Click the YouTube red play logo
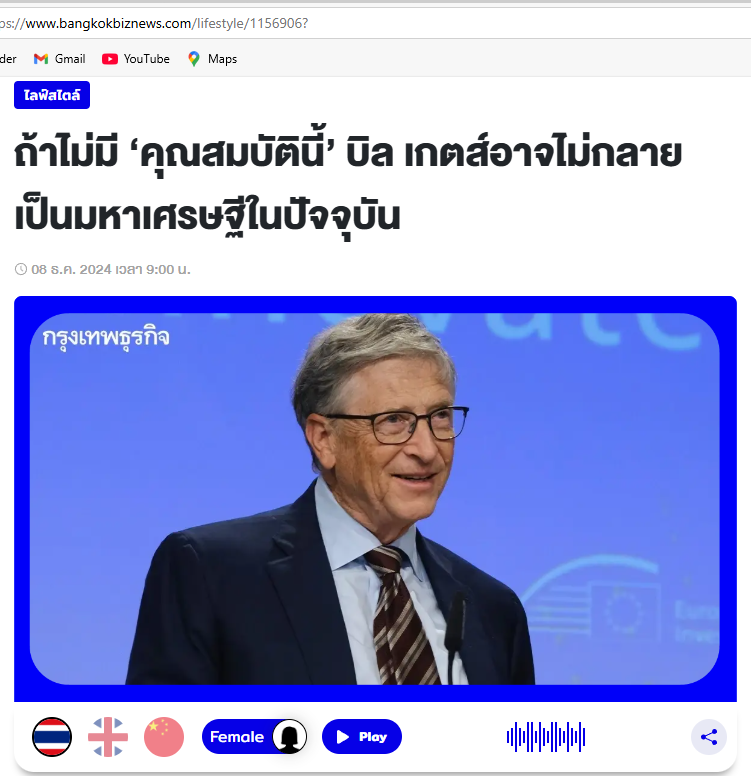 pos(110,59)
